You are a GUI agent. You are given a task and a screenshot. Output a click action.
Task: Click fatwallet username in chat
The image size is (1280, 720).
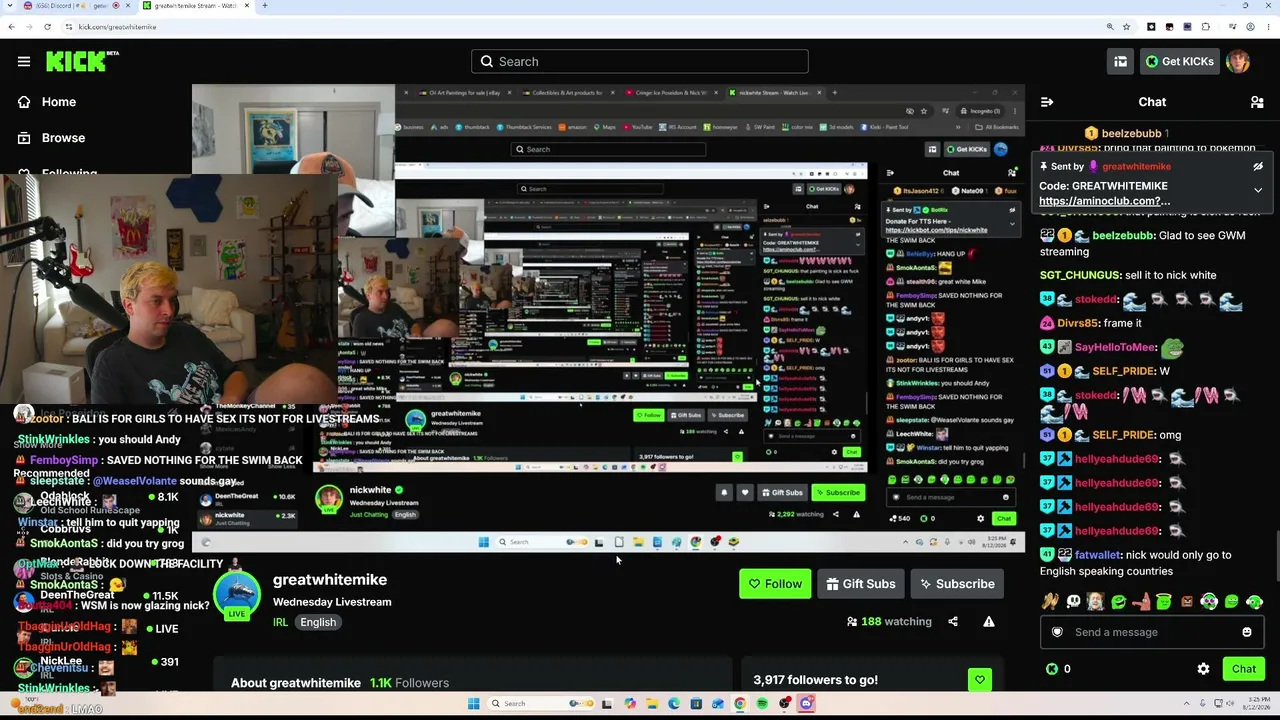pos(1098,555)
